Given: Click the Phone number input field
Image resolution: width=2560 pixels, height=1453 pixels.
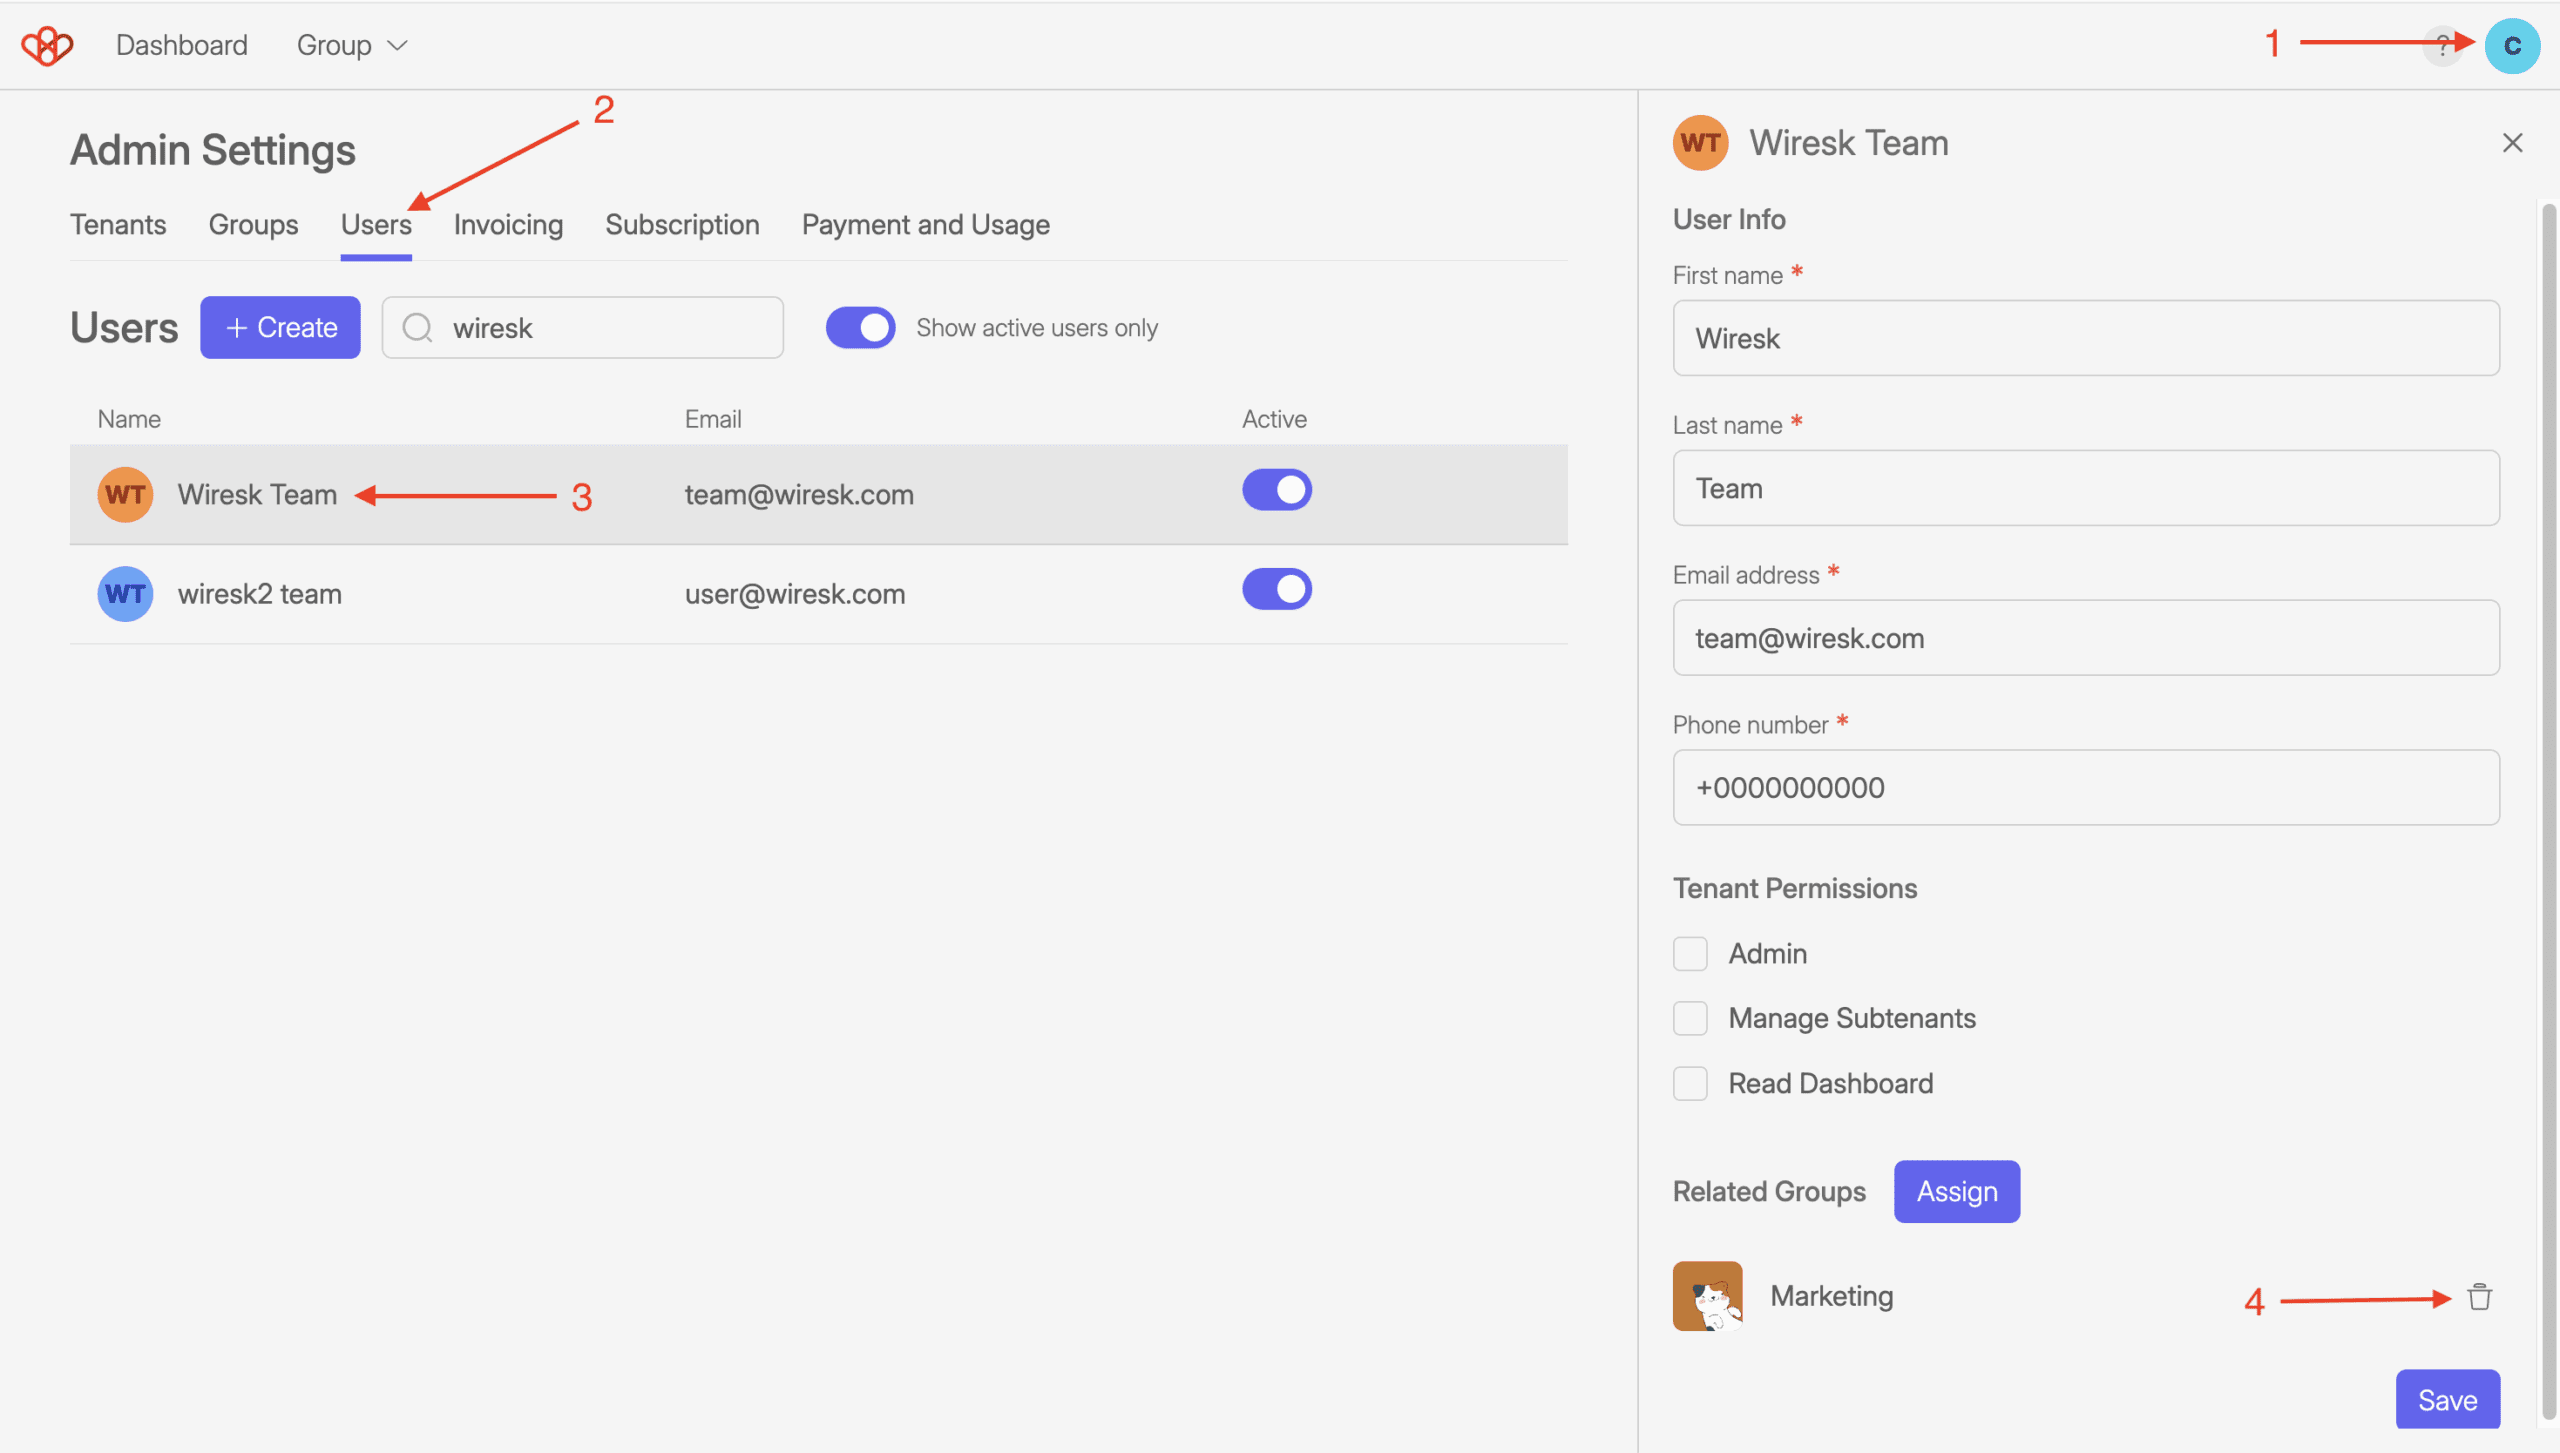Looking at the screenshot, I should tap(2086, 788).
